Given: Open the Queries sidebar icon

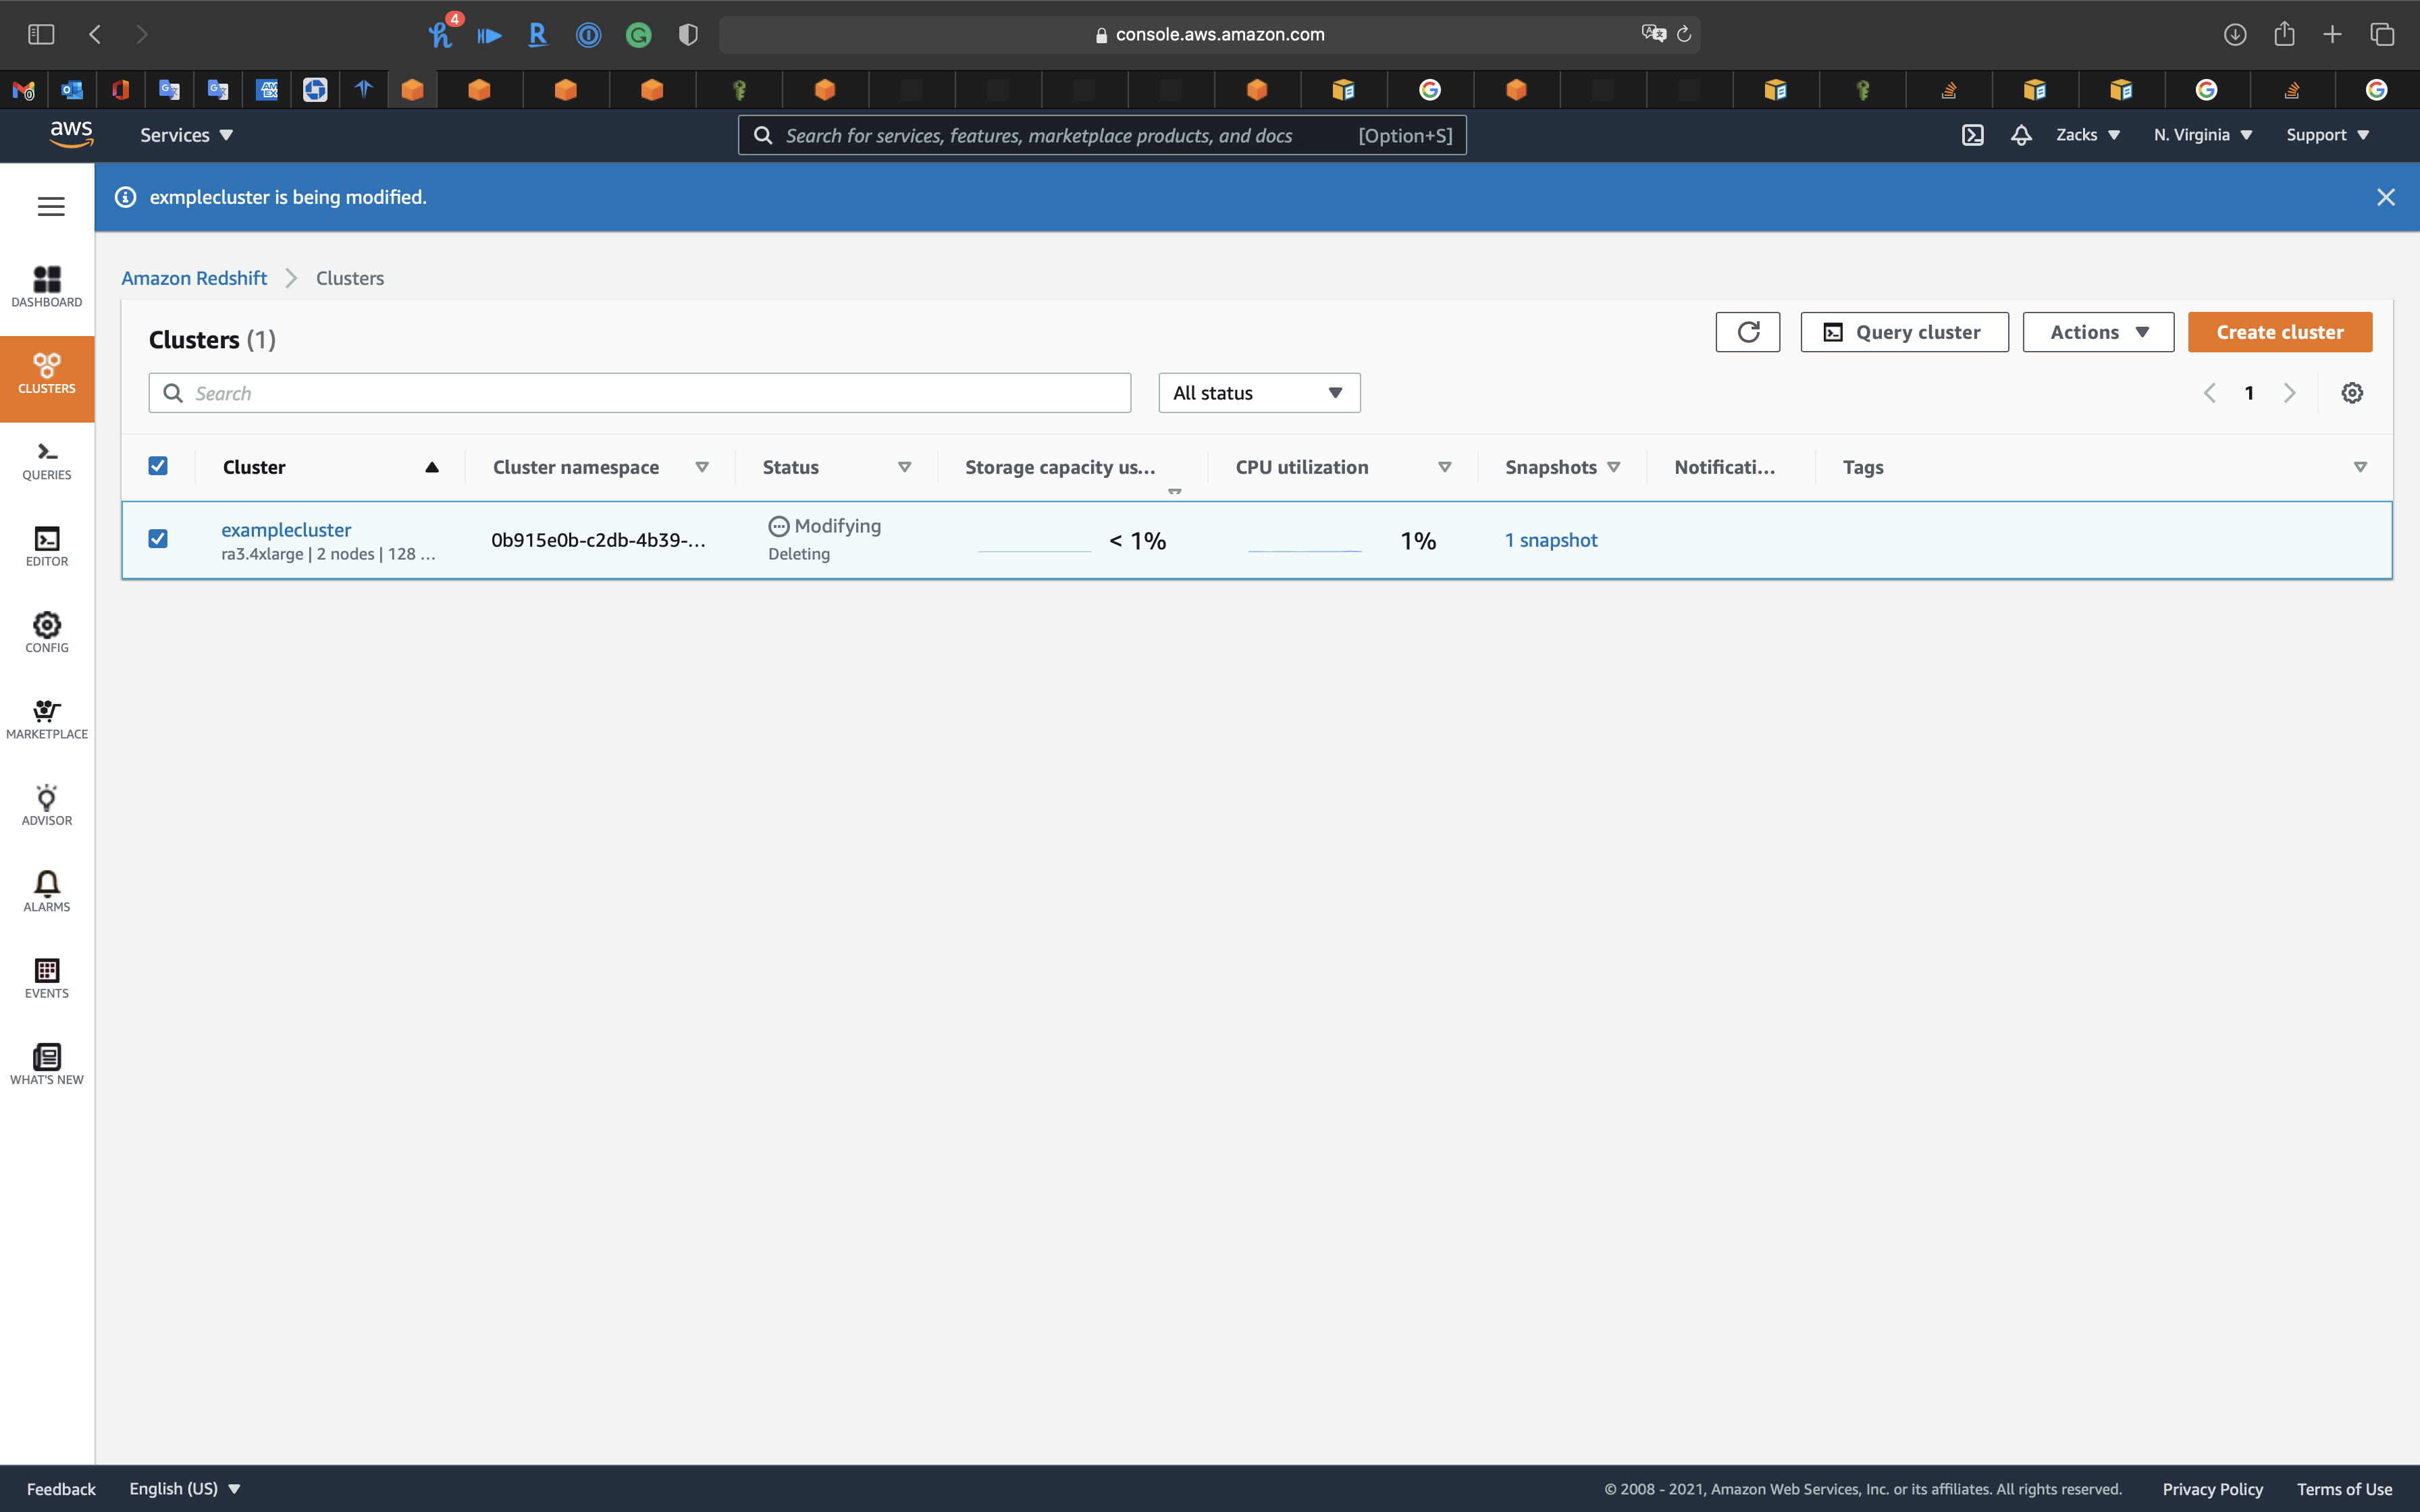Looking at the screenshot, I should [x=47, y=460].
